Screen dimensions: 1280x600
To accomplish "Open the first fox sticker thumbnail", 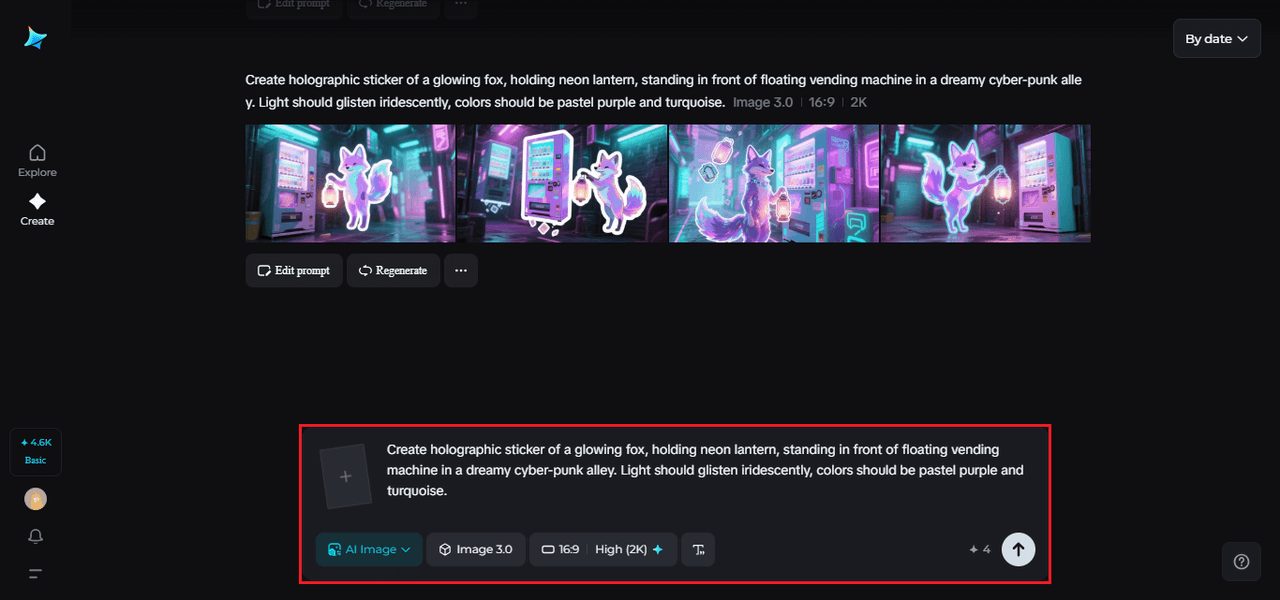I will tap(350, 183).
